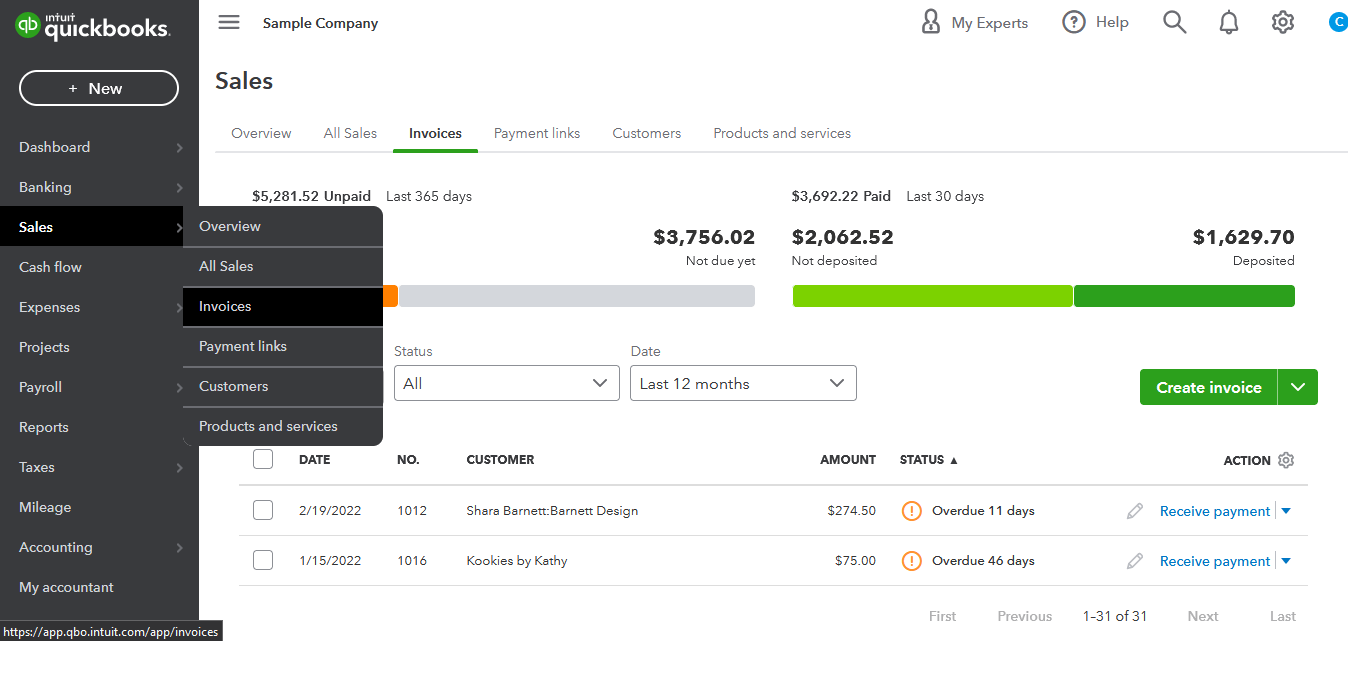The width and height of the screenshot is (1363, 685).
Task: Open the hamburger navigation menu
Action: point(228,22)
